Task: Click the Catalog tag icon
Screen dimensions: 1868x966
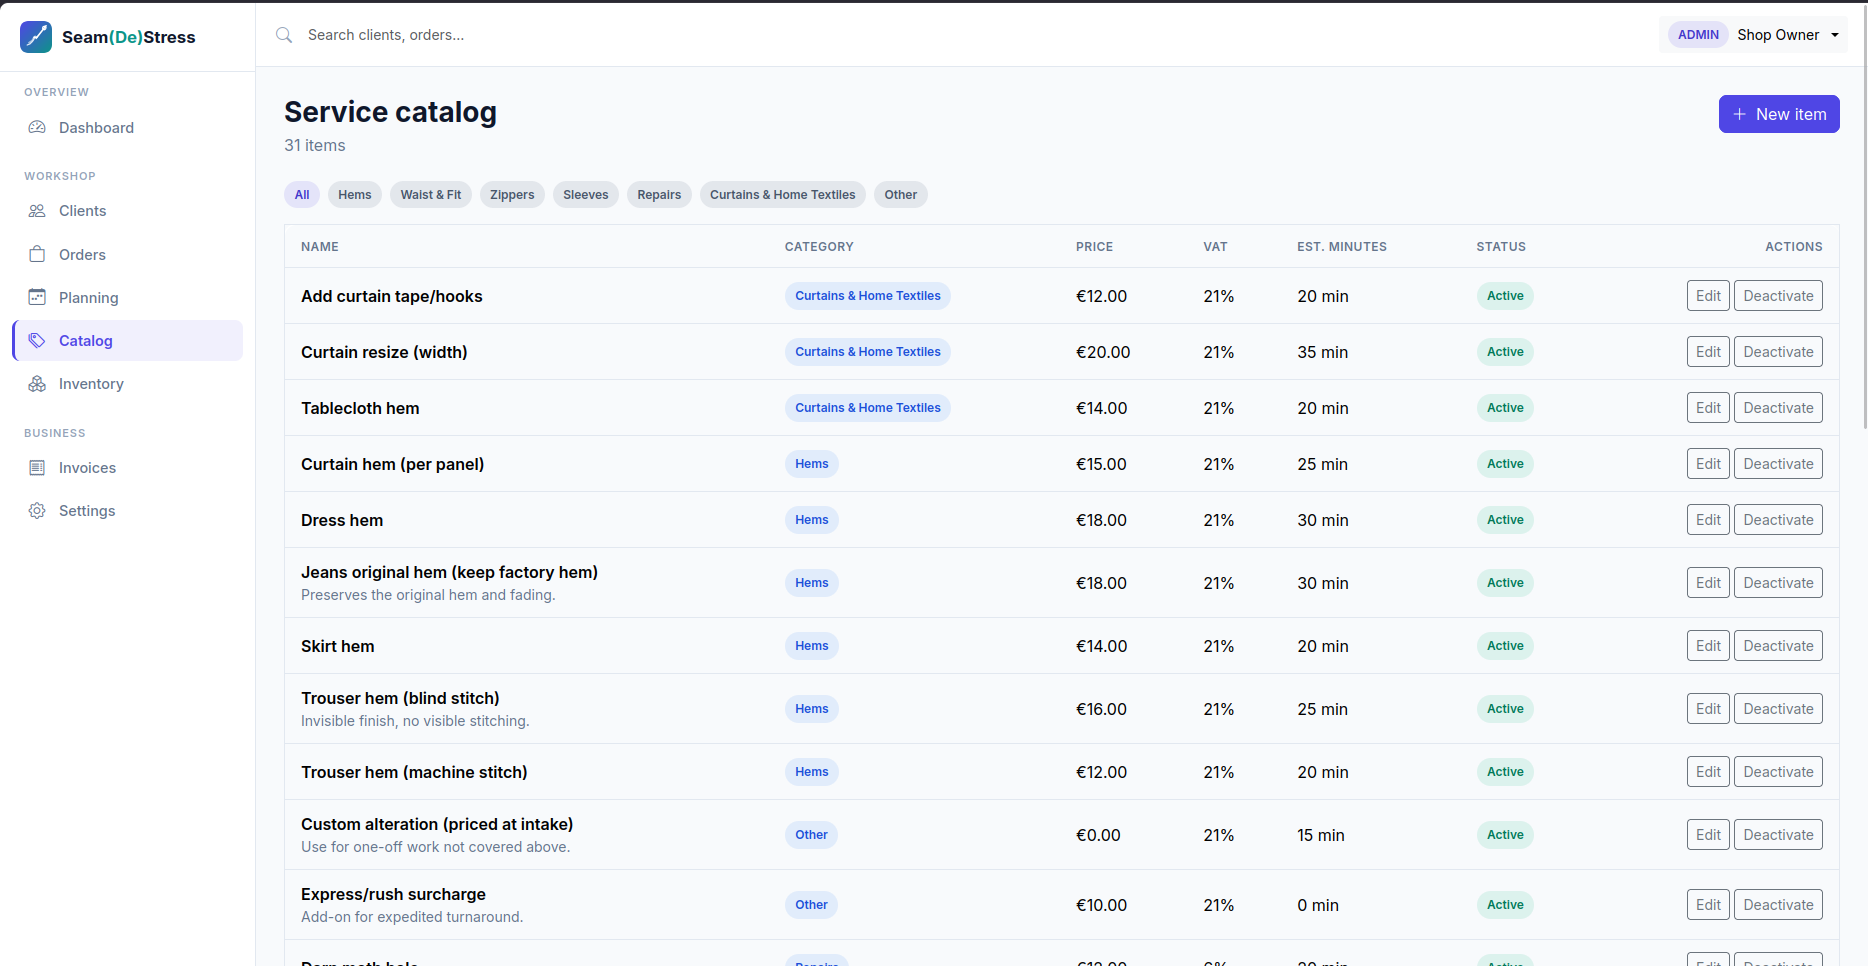Action: click(37, 340)
